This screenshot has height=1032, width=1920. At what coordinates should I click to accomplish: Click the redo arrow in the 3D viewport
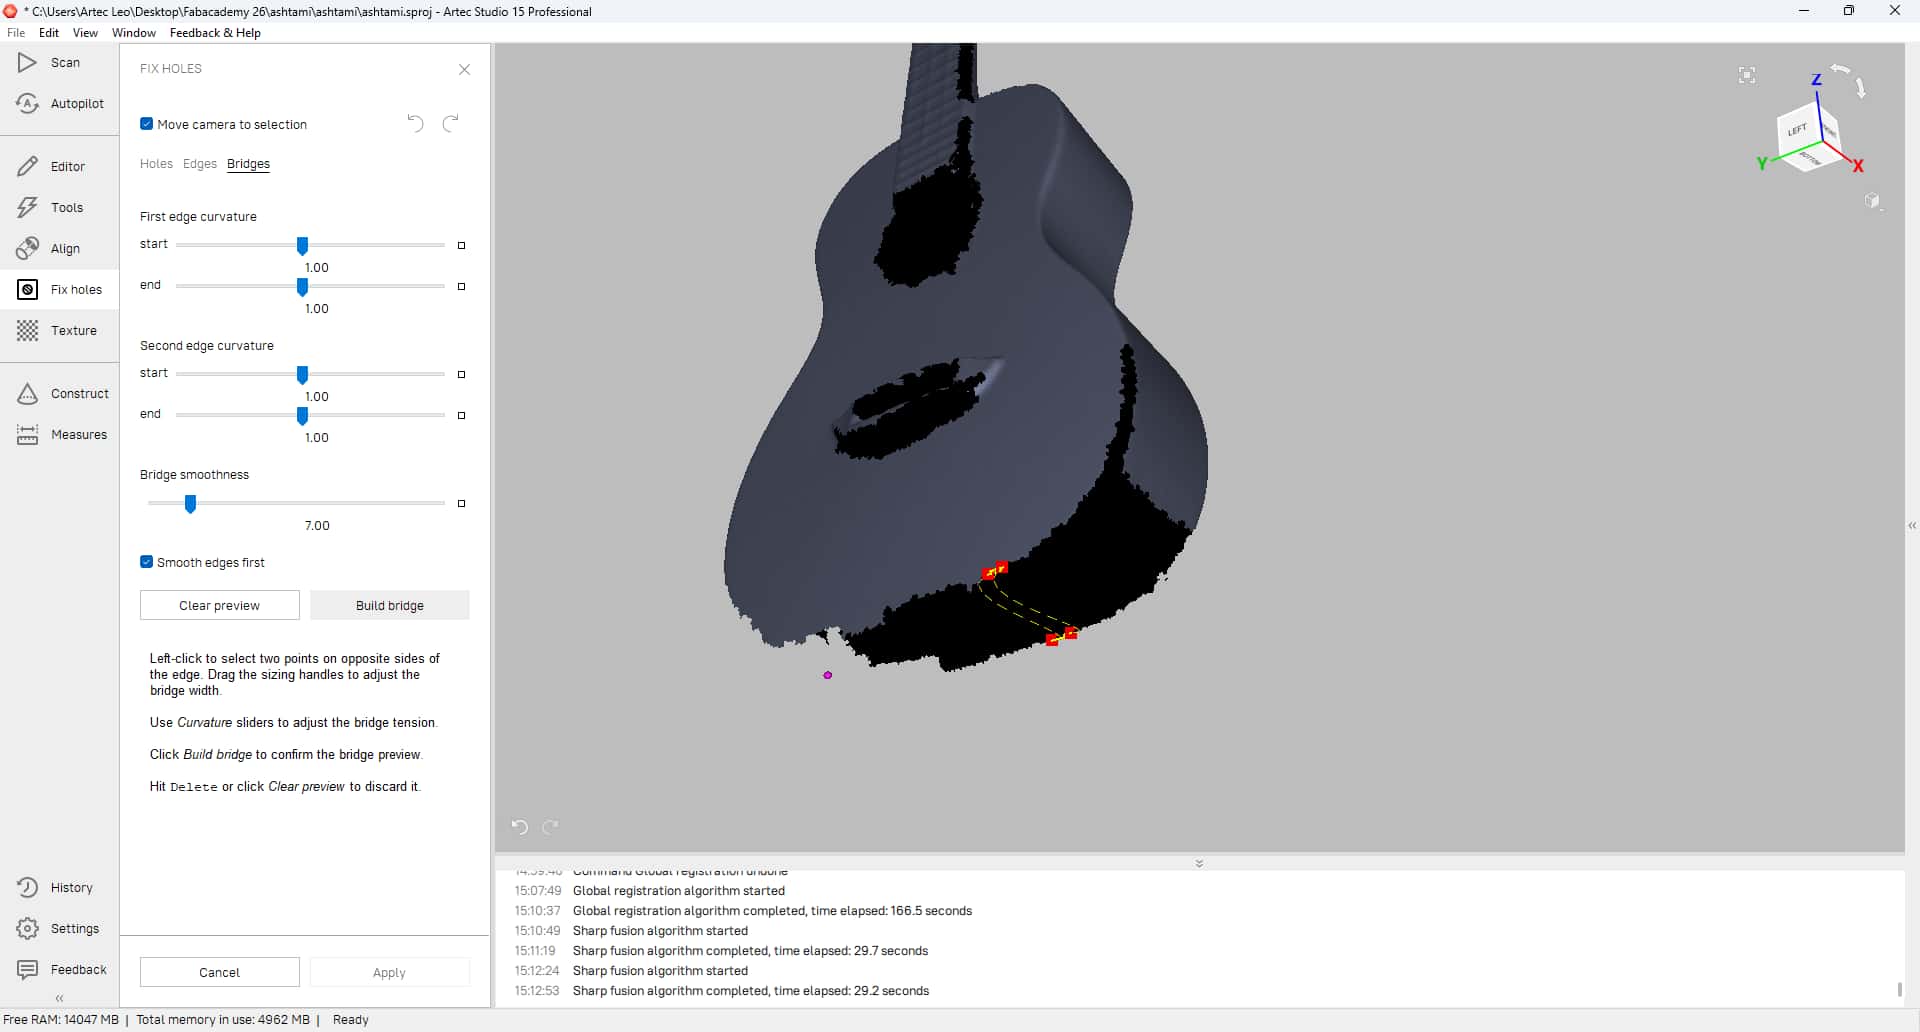[x=550, y=826]
